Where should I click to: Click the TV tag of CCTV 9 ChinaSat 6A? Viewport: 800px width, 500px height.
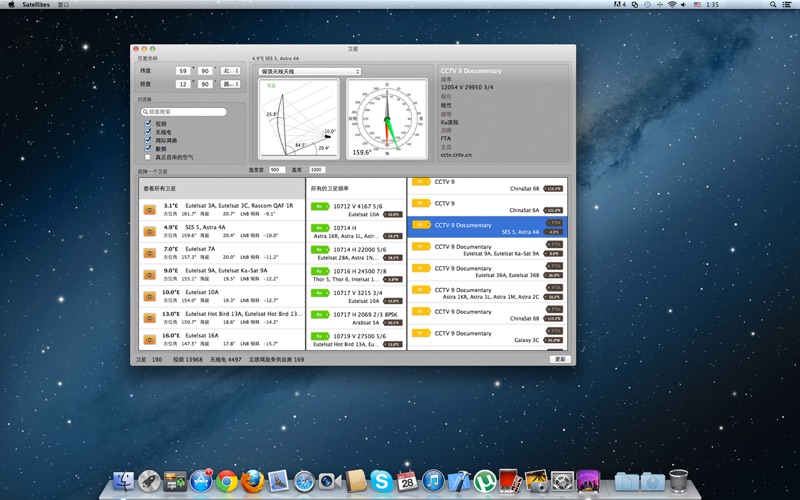coord(421,203)
